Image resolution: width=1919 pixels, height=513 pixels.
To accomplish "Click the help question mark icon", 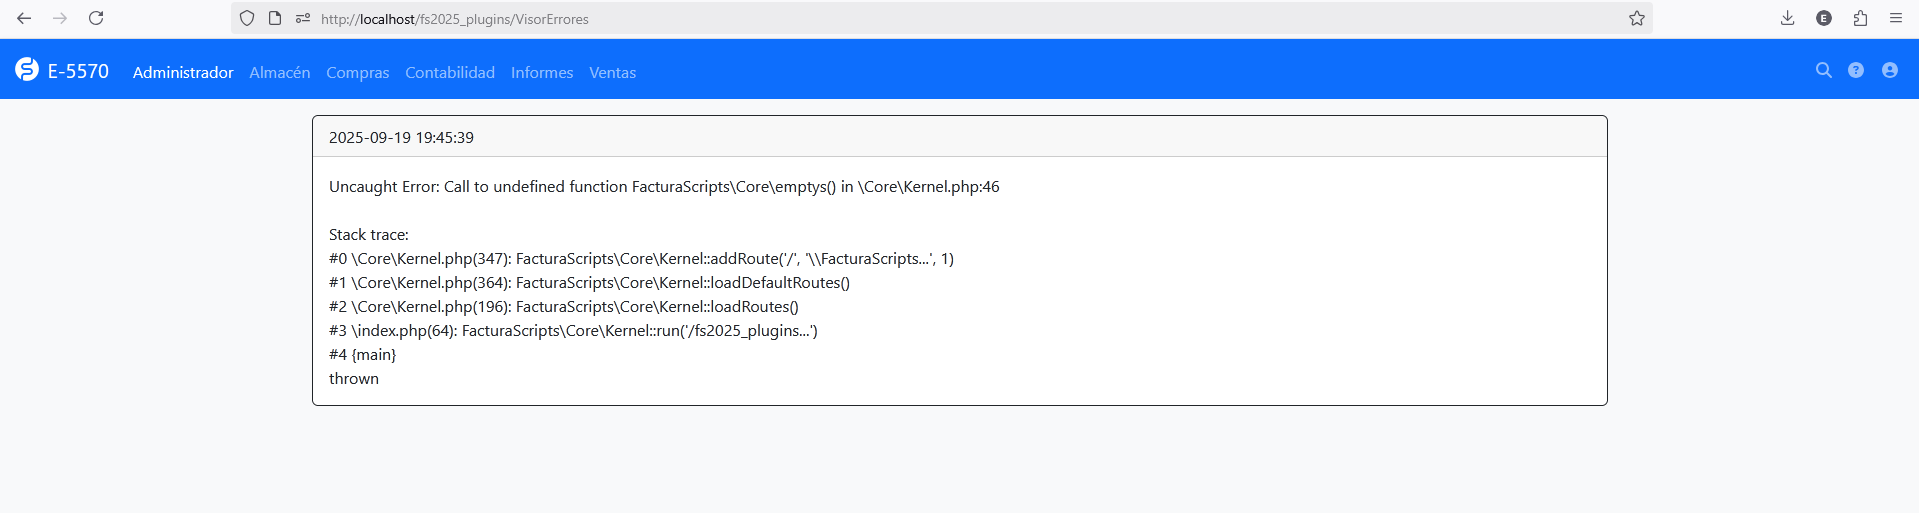I will pos(1856,70).
